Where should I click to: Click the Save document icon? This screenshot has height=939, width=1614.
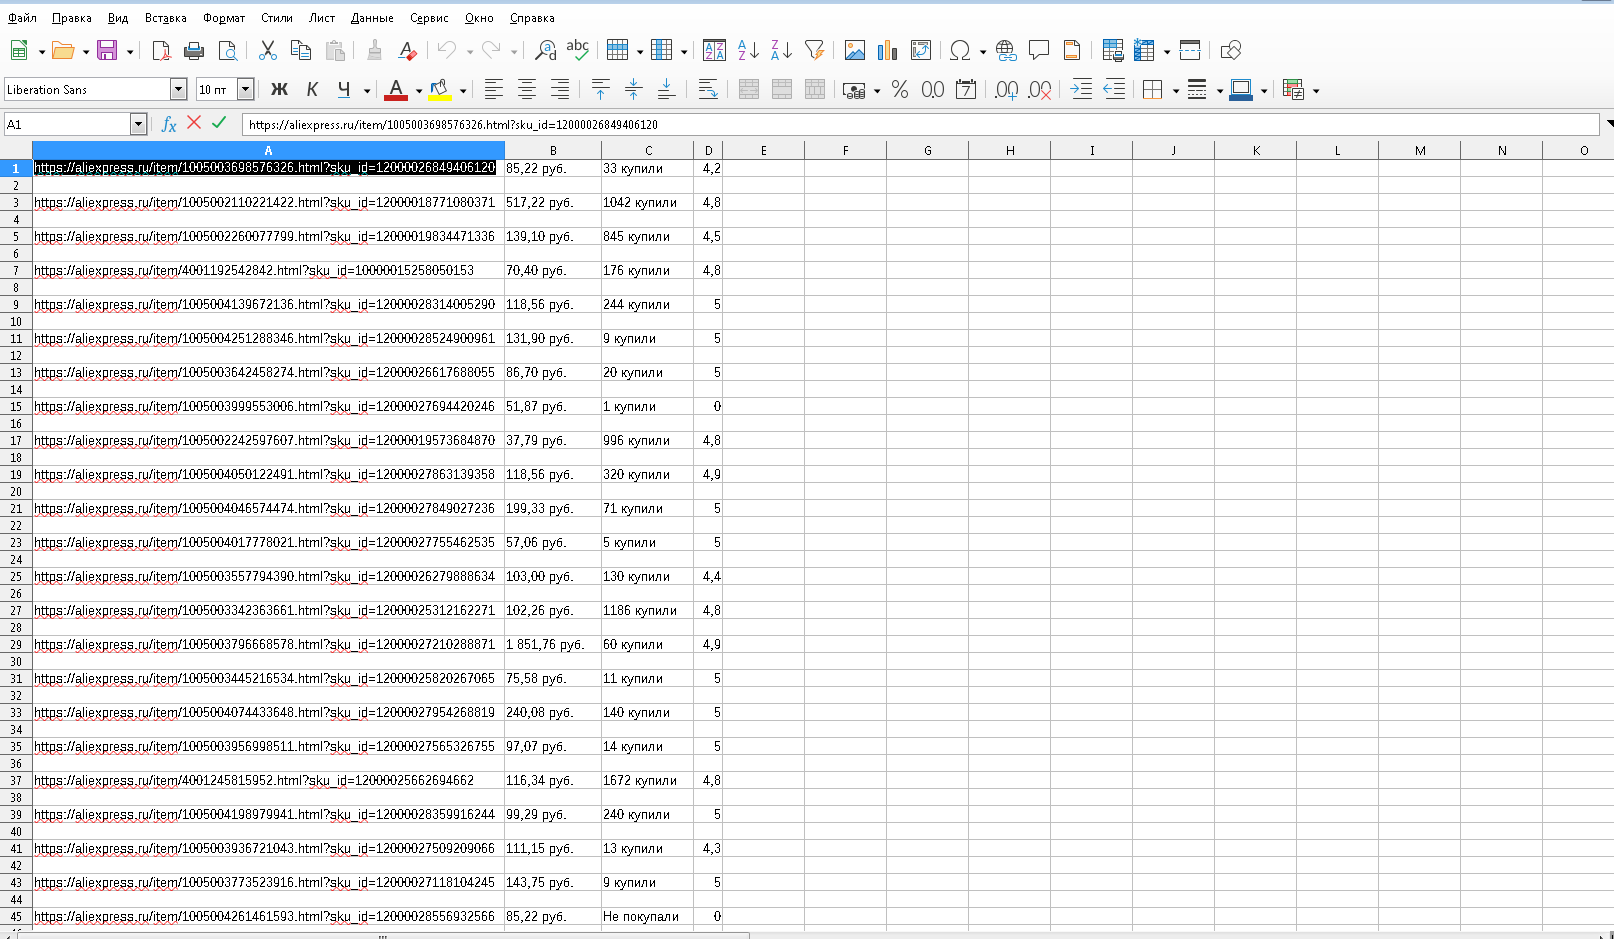point(107,50)
